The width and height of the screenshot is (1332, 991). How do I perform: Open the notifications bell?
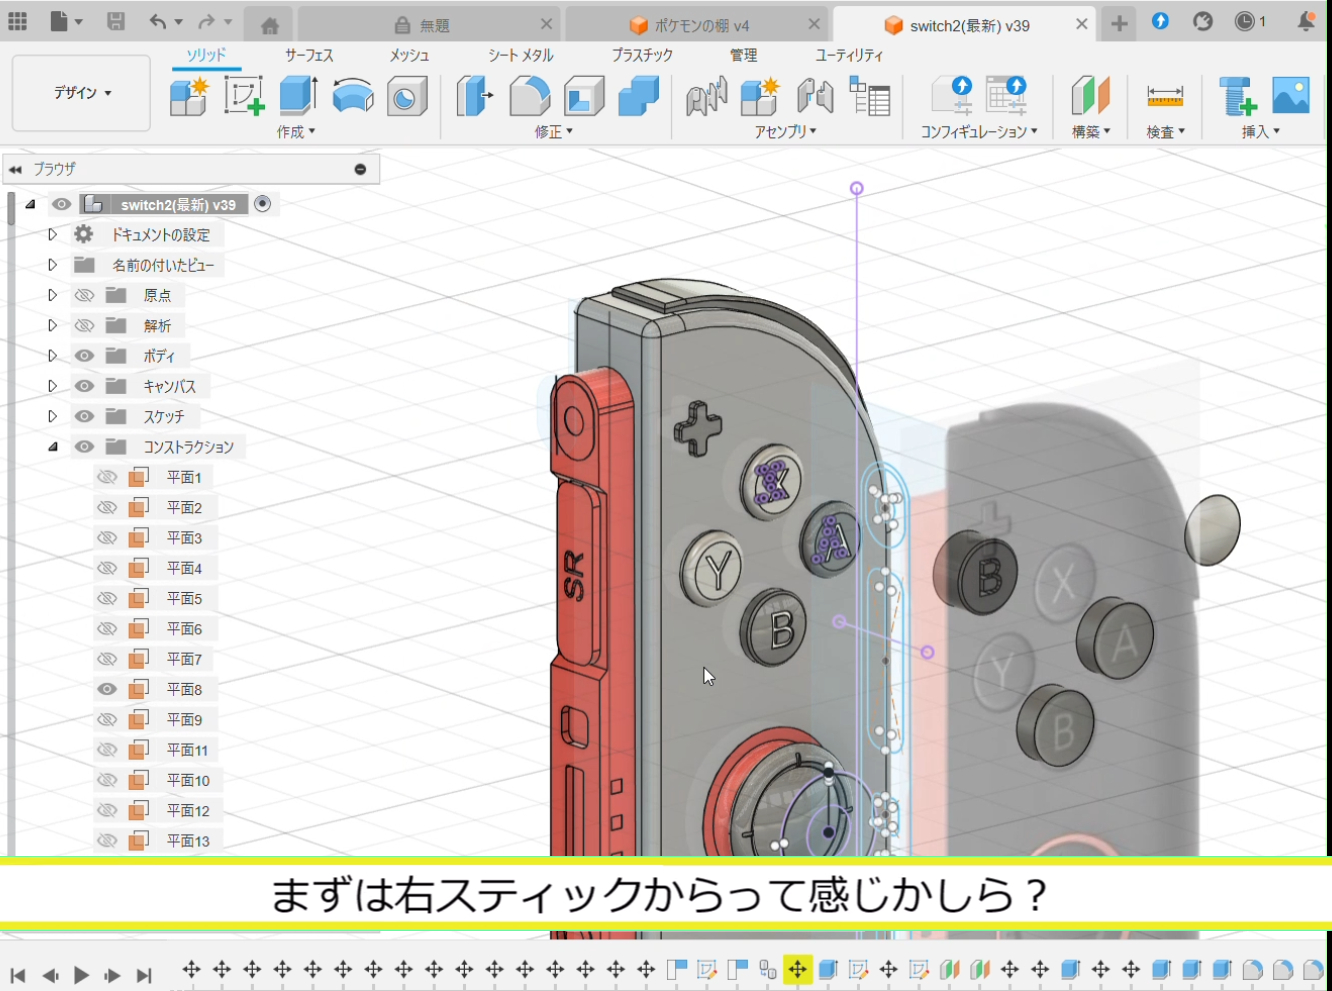coord(1306,21)
